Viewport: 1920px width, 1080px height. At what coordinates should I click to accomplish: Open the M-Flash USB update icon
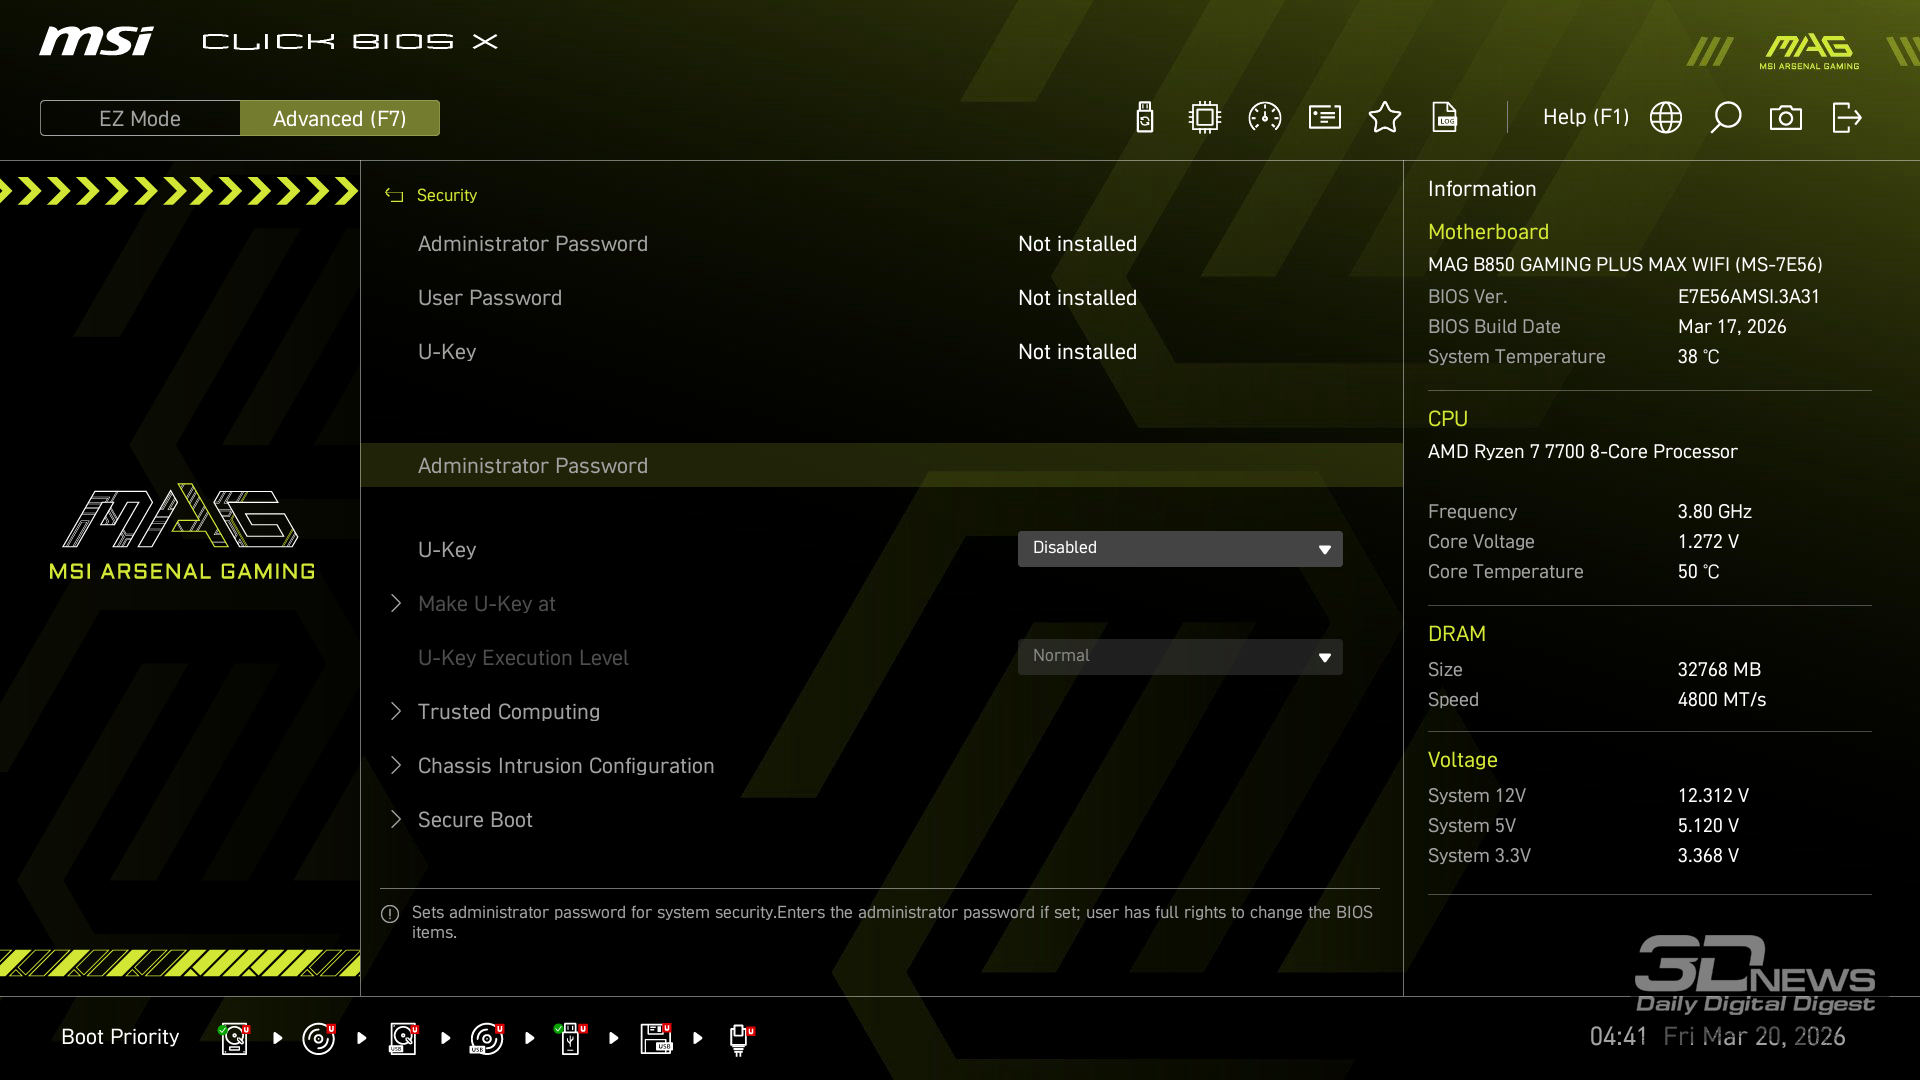point(1145,118)
